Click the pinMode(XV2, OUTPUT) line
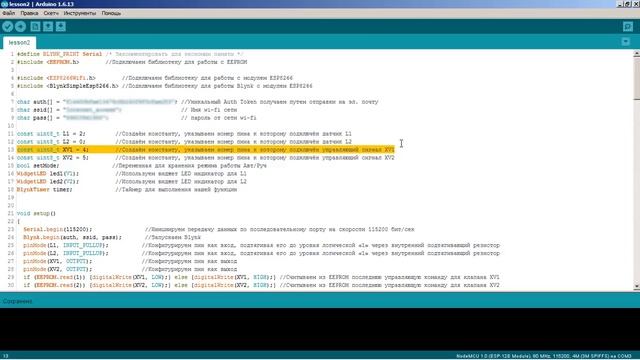The image size is (640, 360). pyautogui.click(x=130, y=269)
